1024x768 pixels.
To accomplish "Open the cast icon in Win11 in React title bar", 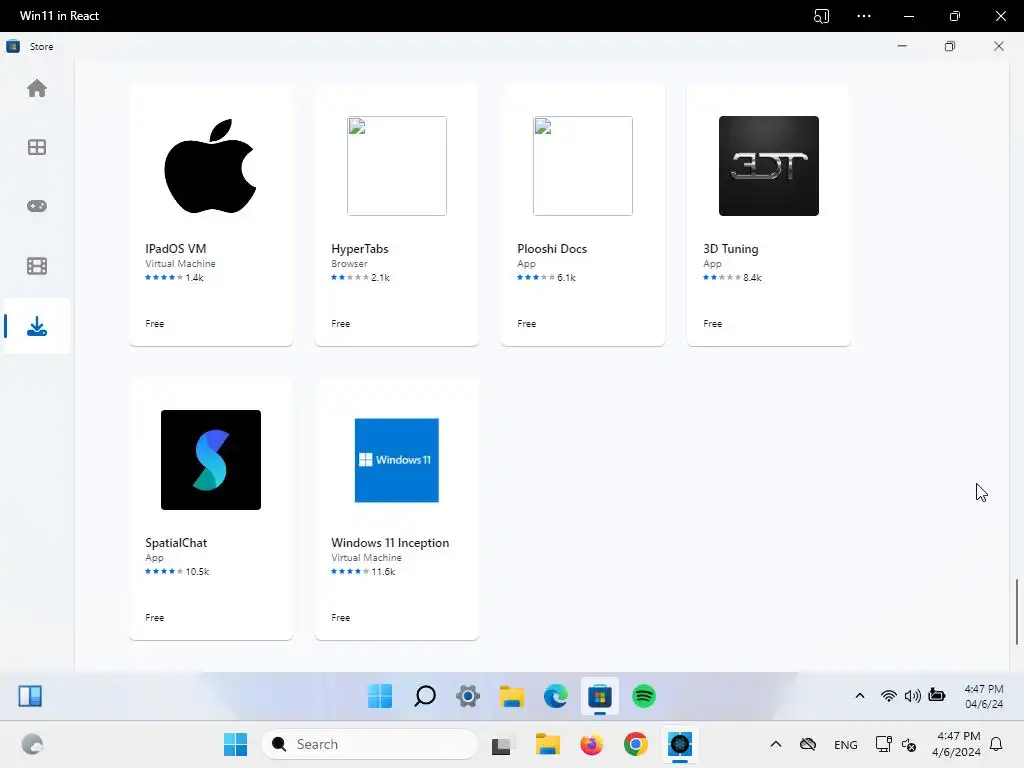I will [x=822, y=16].
